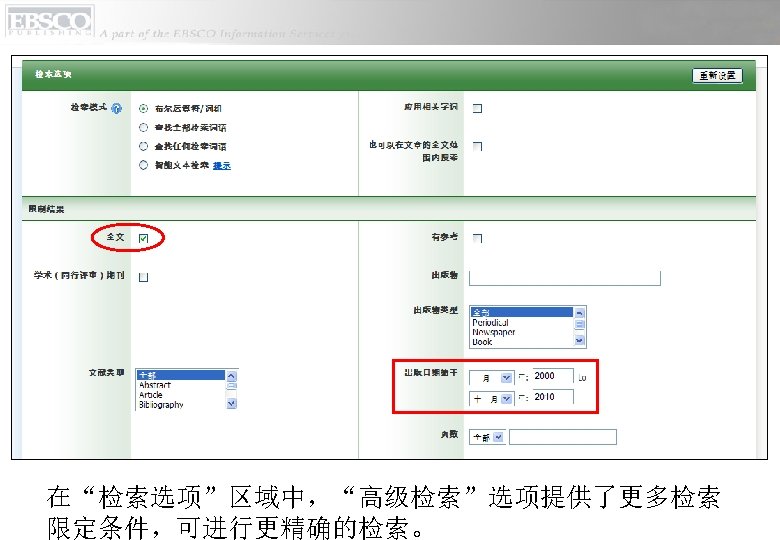Select 全部 in publication type list
Screen dimensions: 780x540
[x=522, y=312]
